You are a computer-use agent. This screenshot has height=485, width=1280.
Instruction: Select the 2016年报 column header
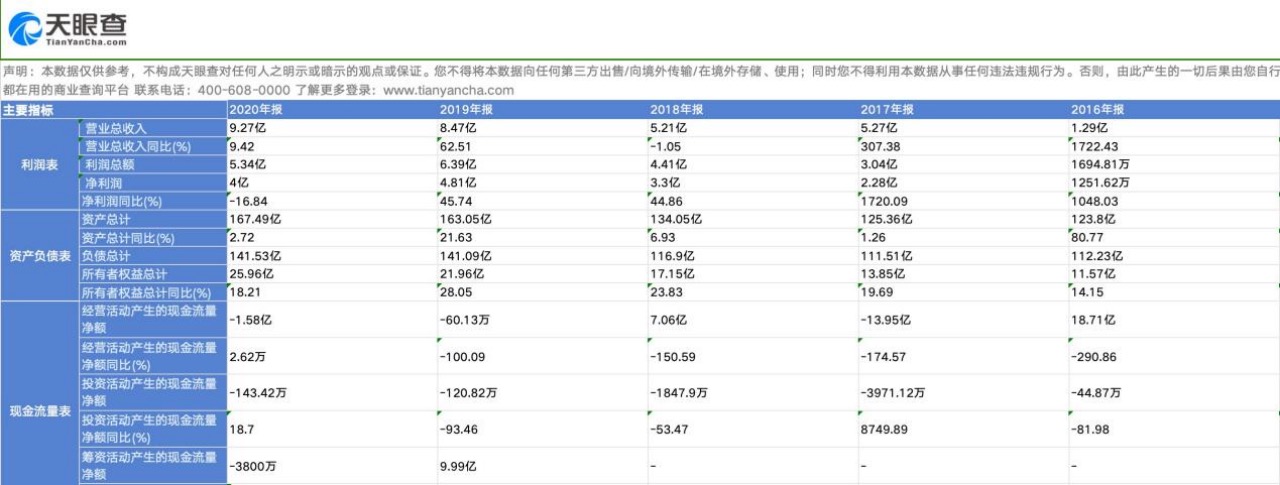pyautogui.click(x=1097, y=110)
